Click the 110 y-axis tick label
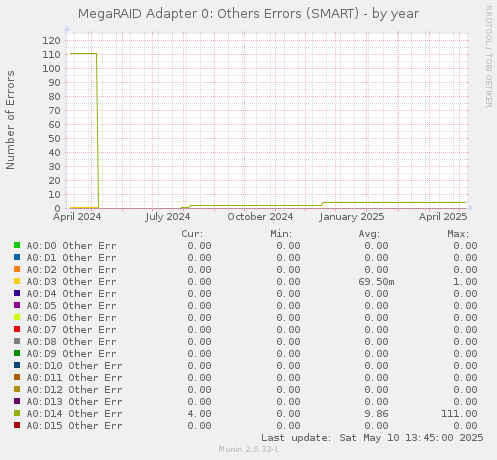The height and width of the screenshot is (460, 497). pyautogui.click(x=51, y=55)
